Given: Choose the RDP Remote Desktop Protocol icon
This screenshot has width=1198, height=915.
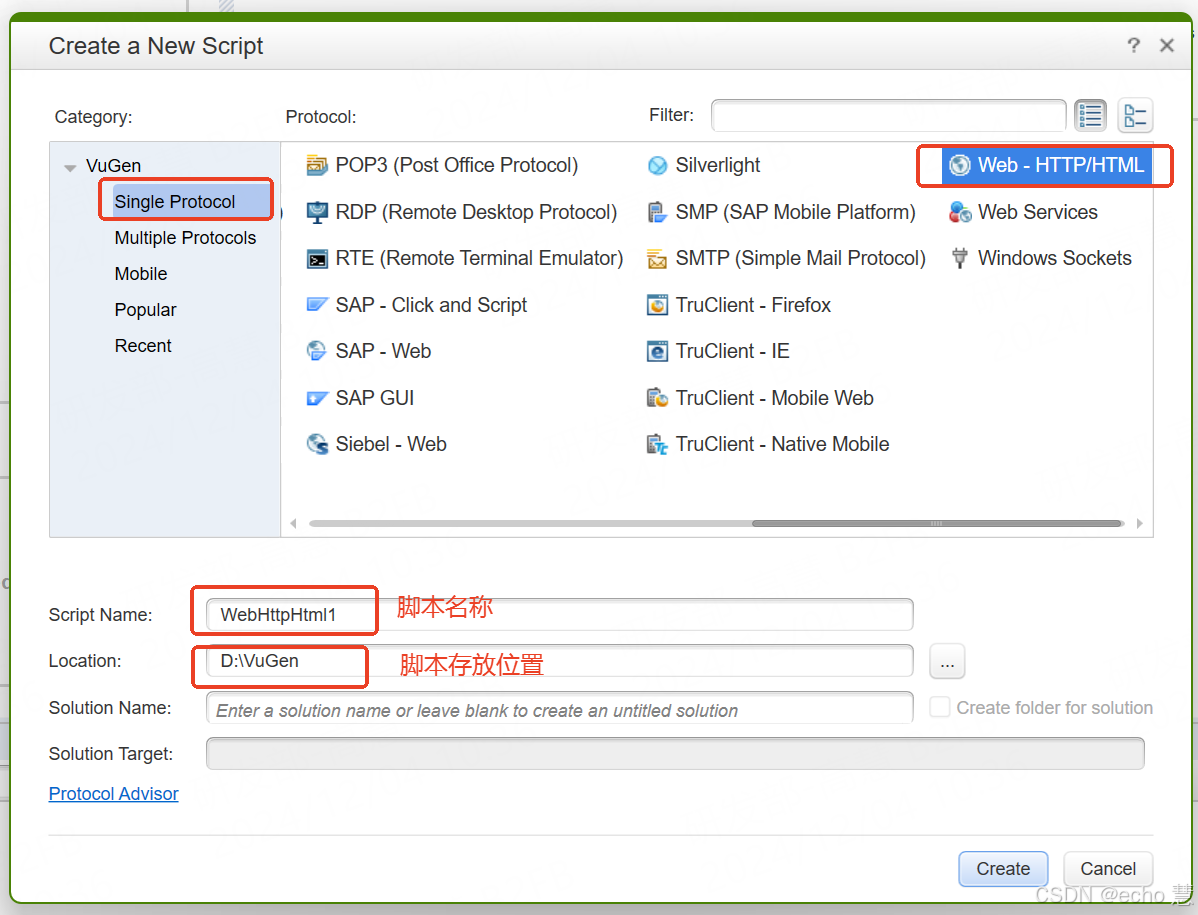Looking at the screenshot, I should [316, 212].
